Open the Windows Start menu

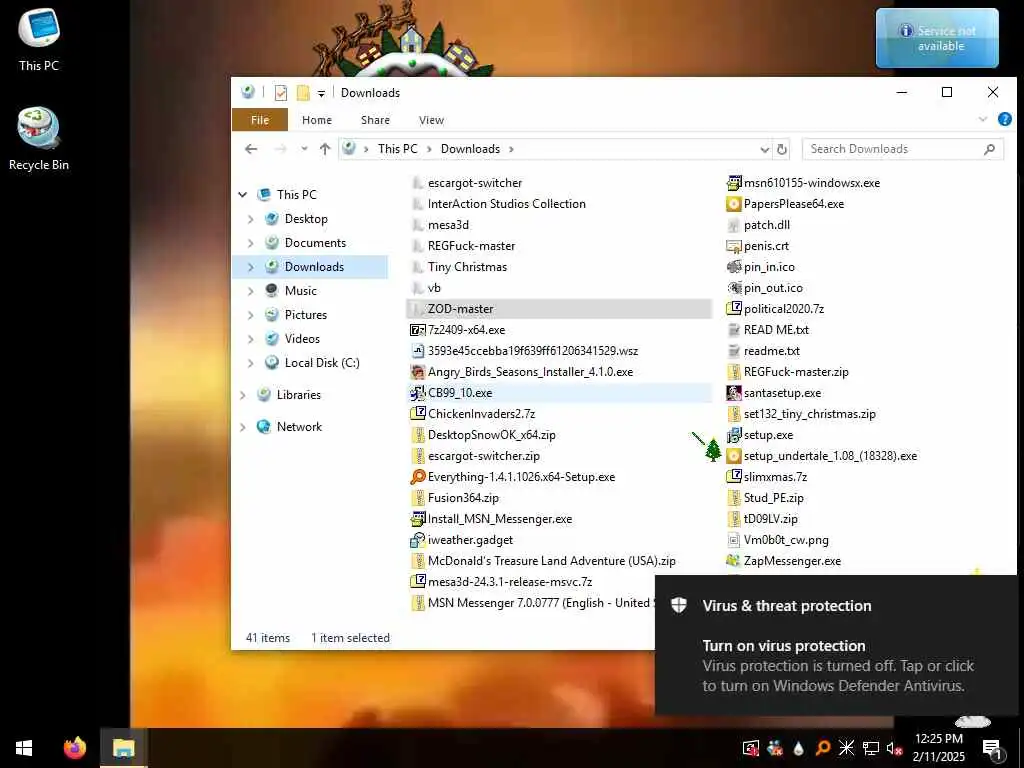(x=24, y=748)
